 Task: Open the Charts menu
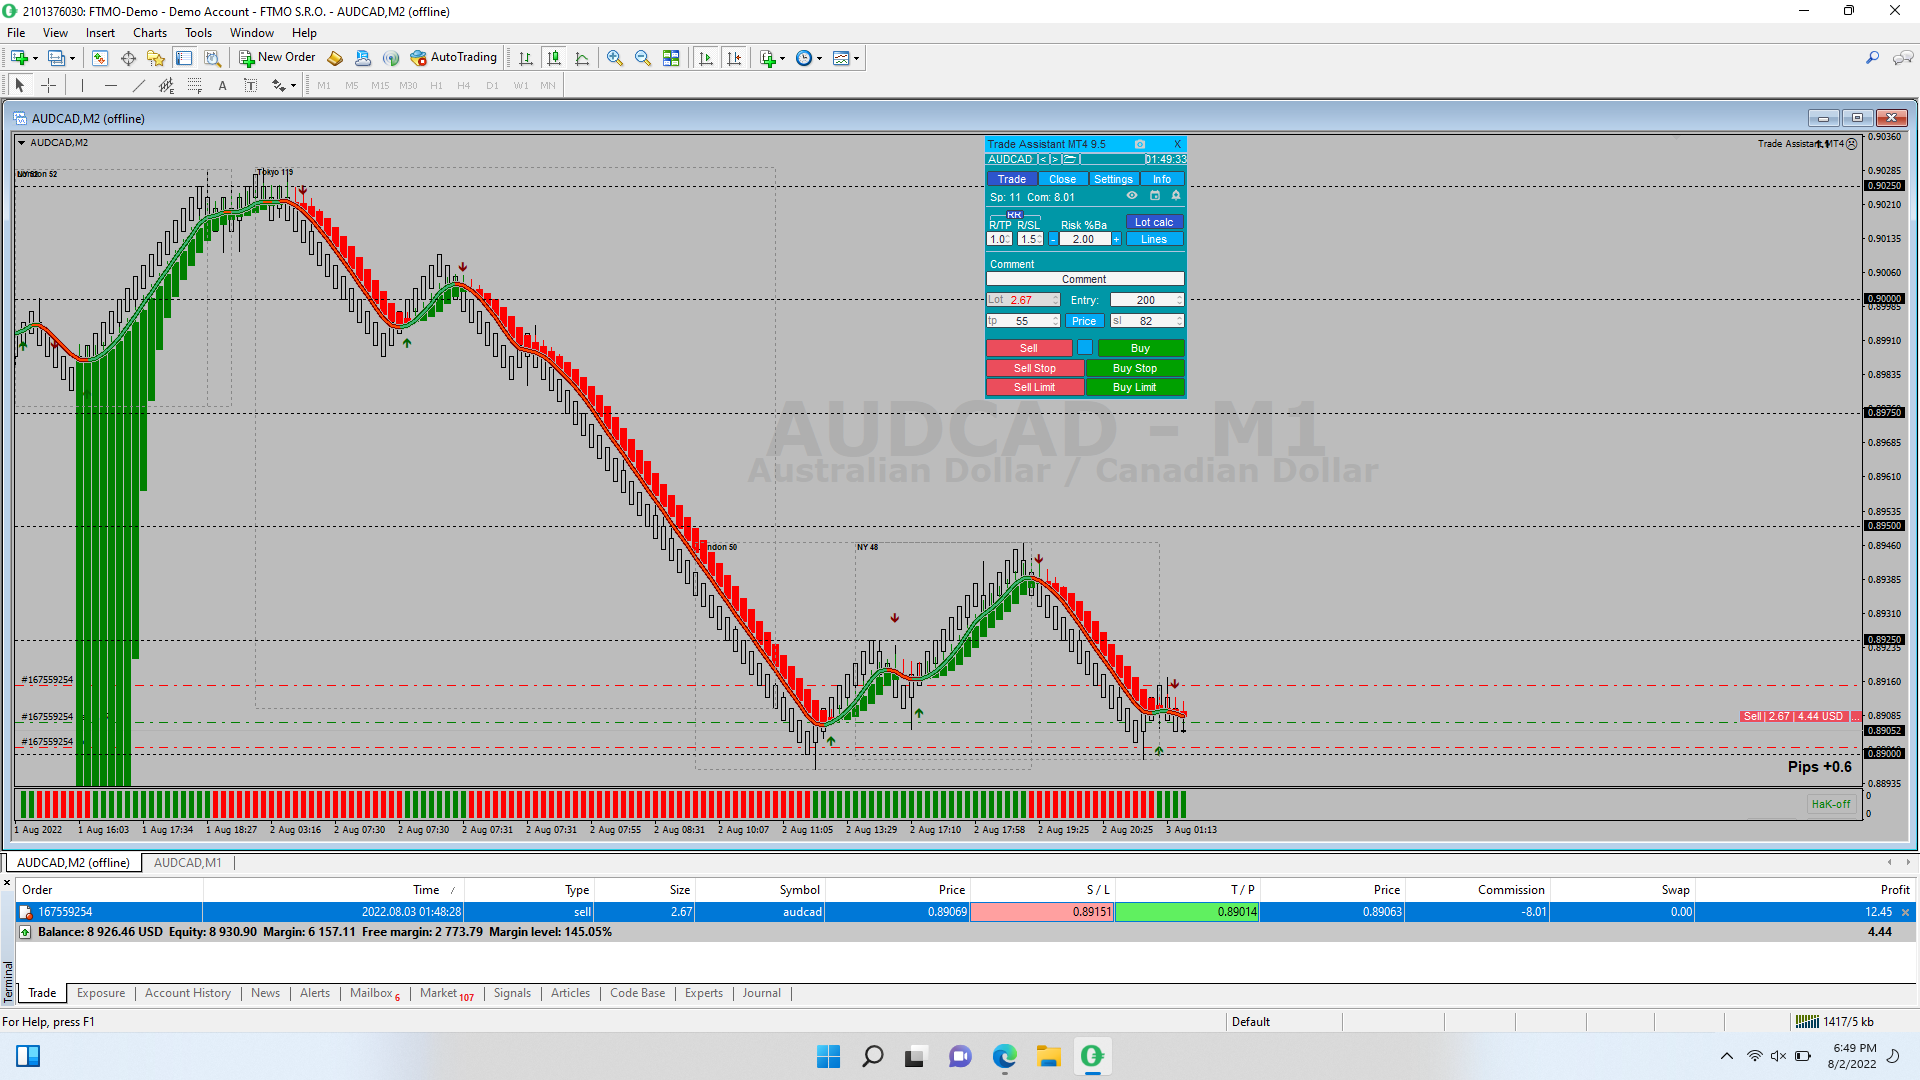tap(150, 33)
